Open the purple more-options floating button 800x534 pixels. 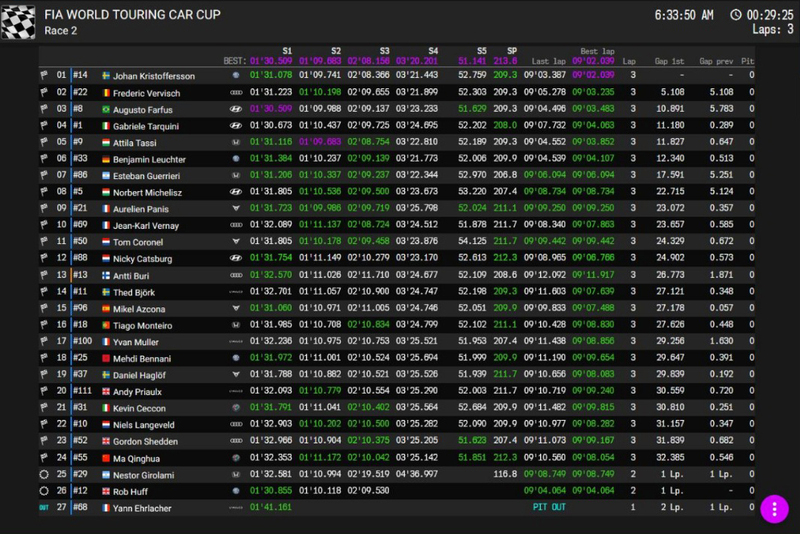click(x=774, y=508)
